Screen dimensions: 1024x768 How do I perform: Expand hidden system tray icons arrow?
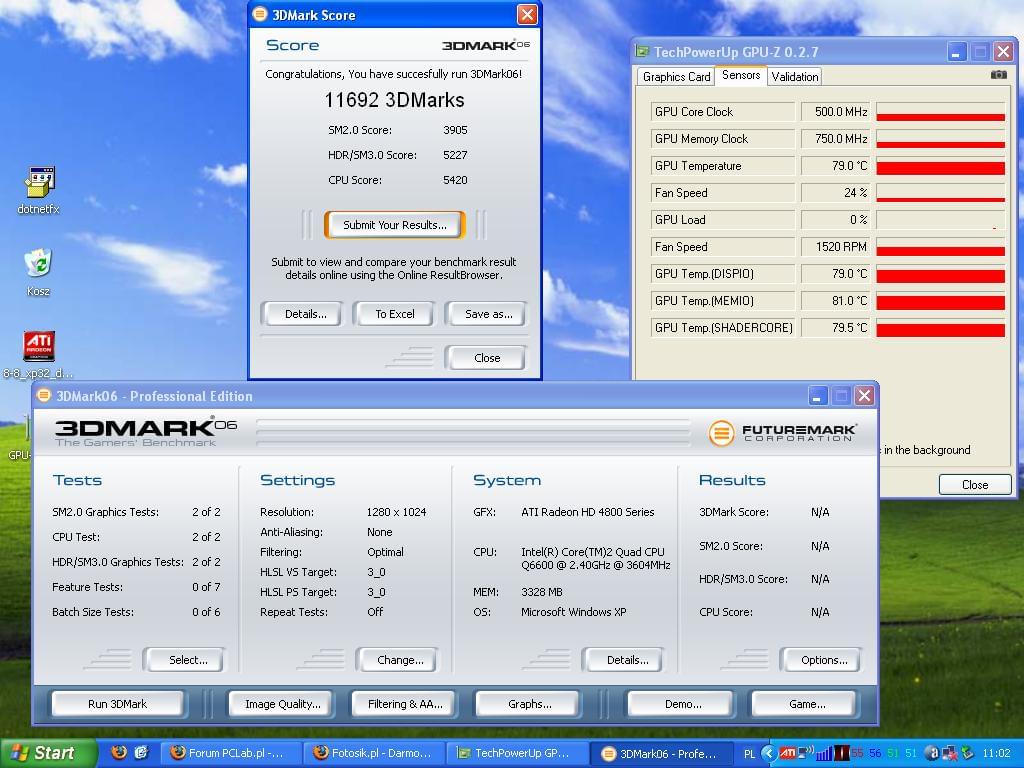click(767, 753)
